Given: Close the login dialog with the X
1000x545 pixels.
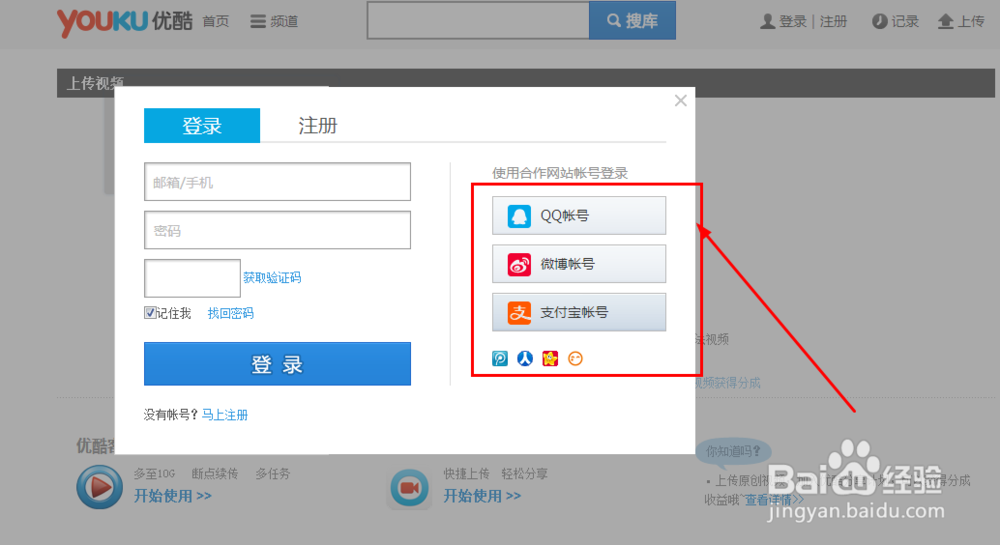Looking at the screenshot, I should pos(680,101).
